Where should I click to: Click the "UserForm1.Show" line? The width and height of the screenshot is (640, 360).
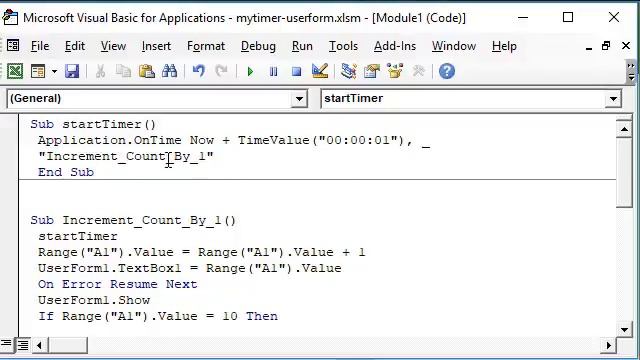click(94, 300)
